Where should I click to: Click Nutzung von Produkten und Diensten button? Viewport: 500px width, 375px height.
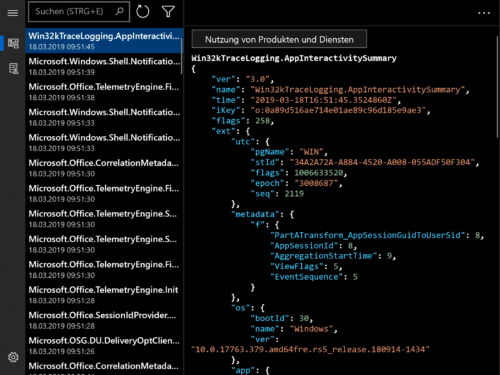click(279, 39)
